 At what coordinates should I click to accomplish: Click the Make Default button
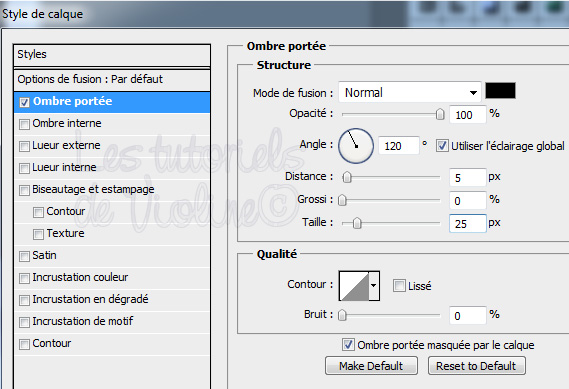click(371, 366)
